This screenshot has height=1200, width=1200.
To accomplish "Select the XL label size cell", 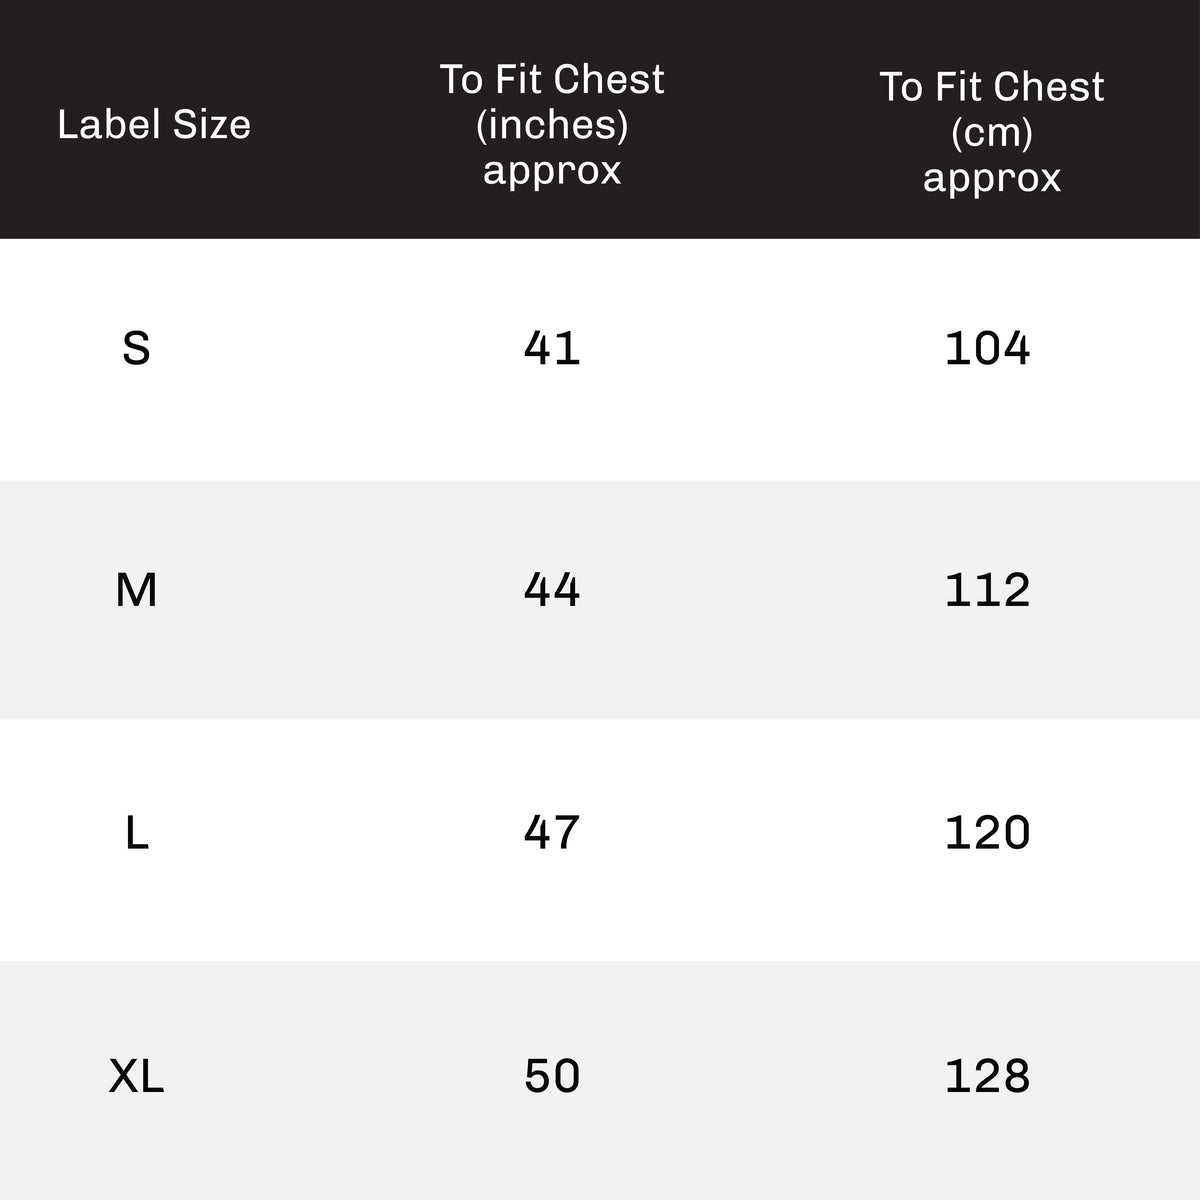I will (x=136, y=1077).
